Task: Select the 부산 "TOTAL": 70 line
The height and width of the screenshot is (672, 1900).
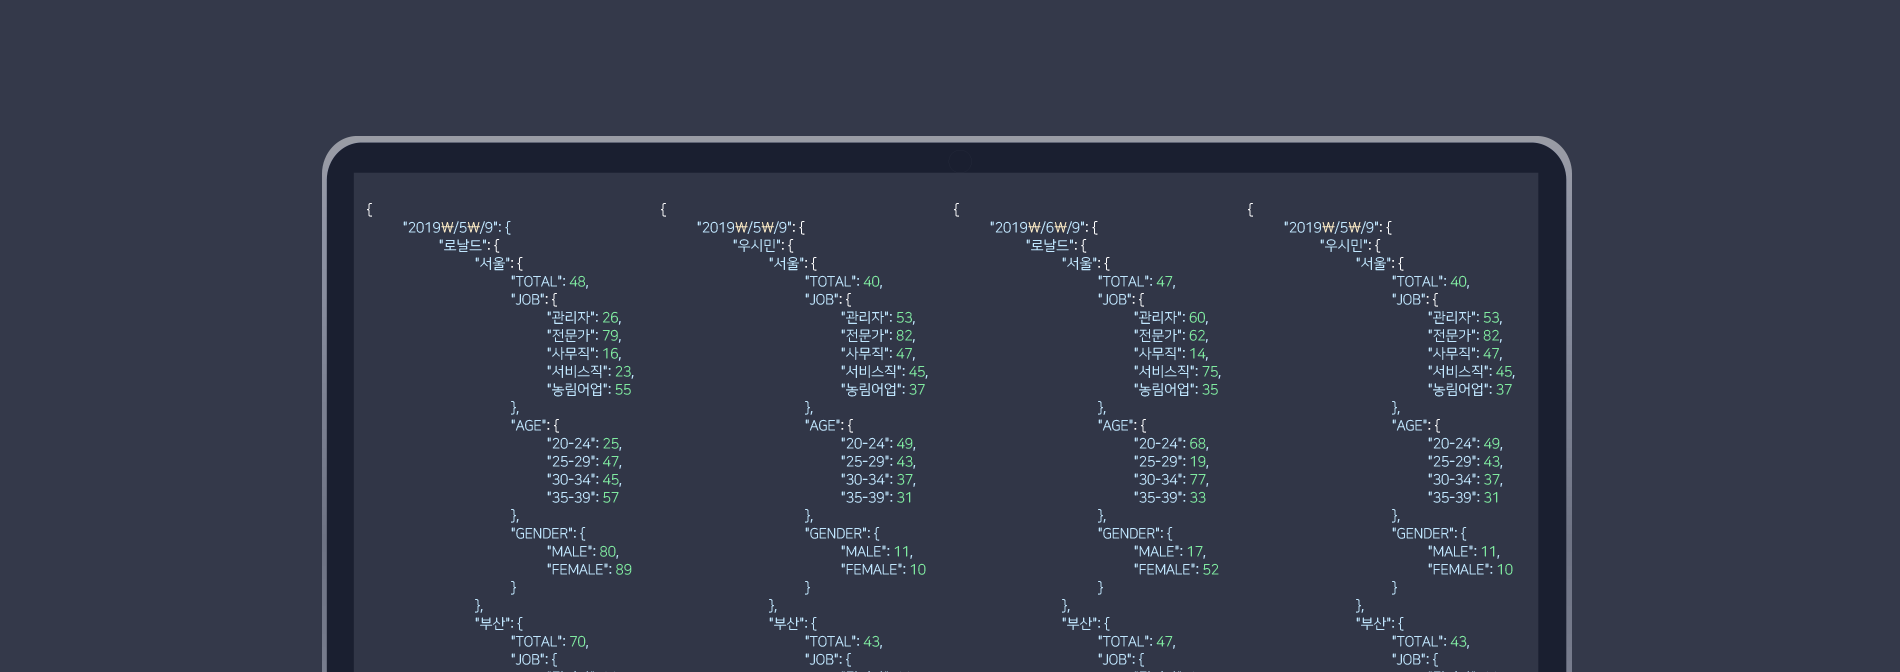Action: click(549, 641)
